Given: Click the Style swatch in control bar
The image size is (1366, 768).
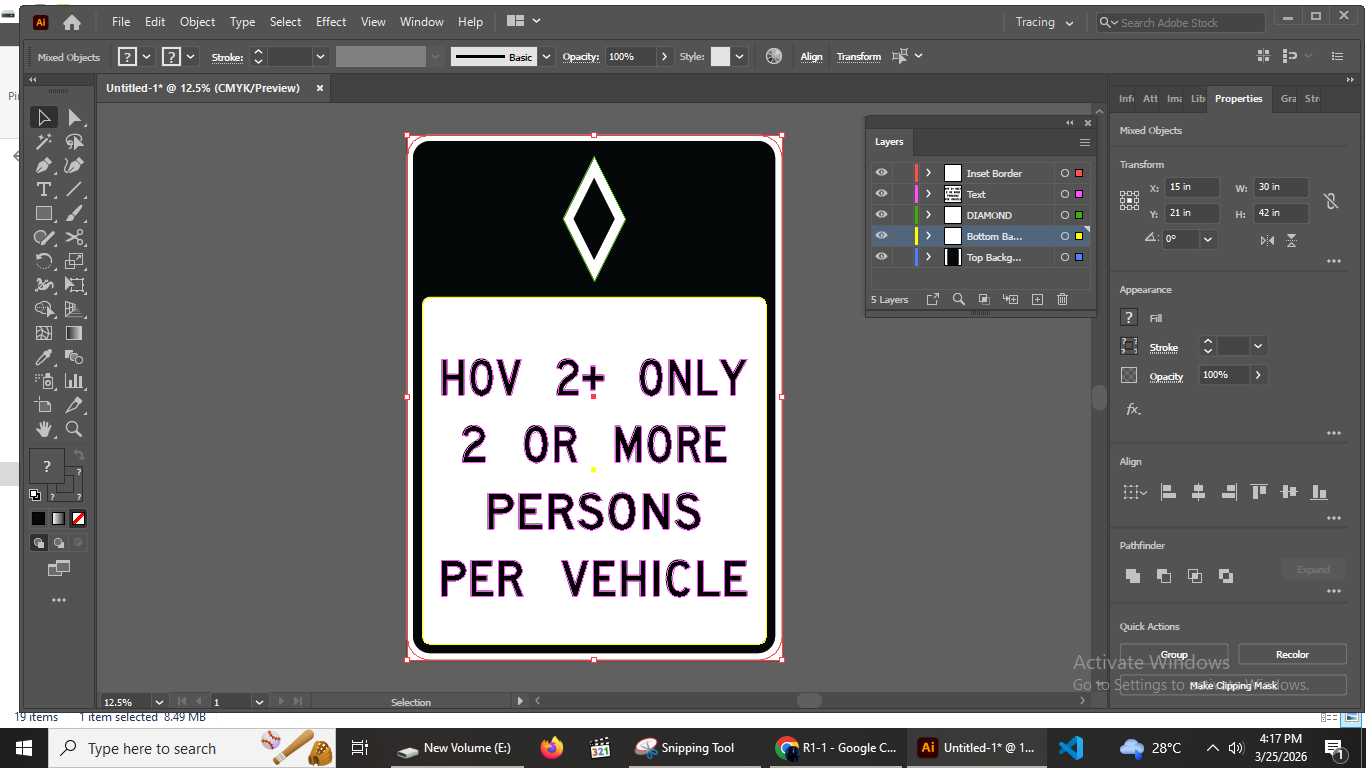Looking at the screenshot, I should 720,57.
